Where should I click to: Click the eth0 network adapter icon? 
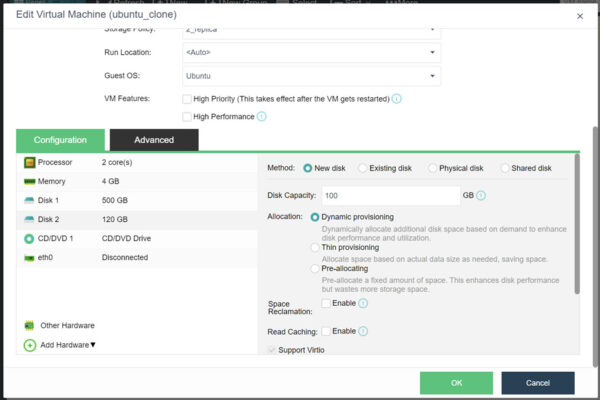point(29,258)
